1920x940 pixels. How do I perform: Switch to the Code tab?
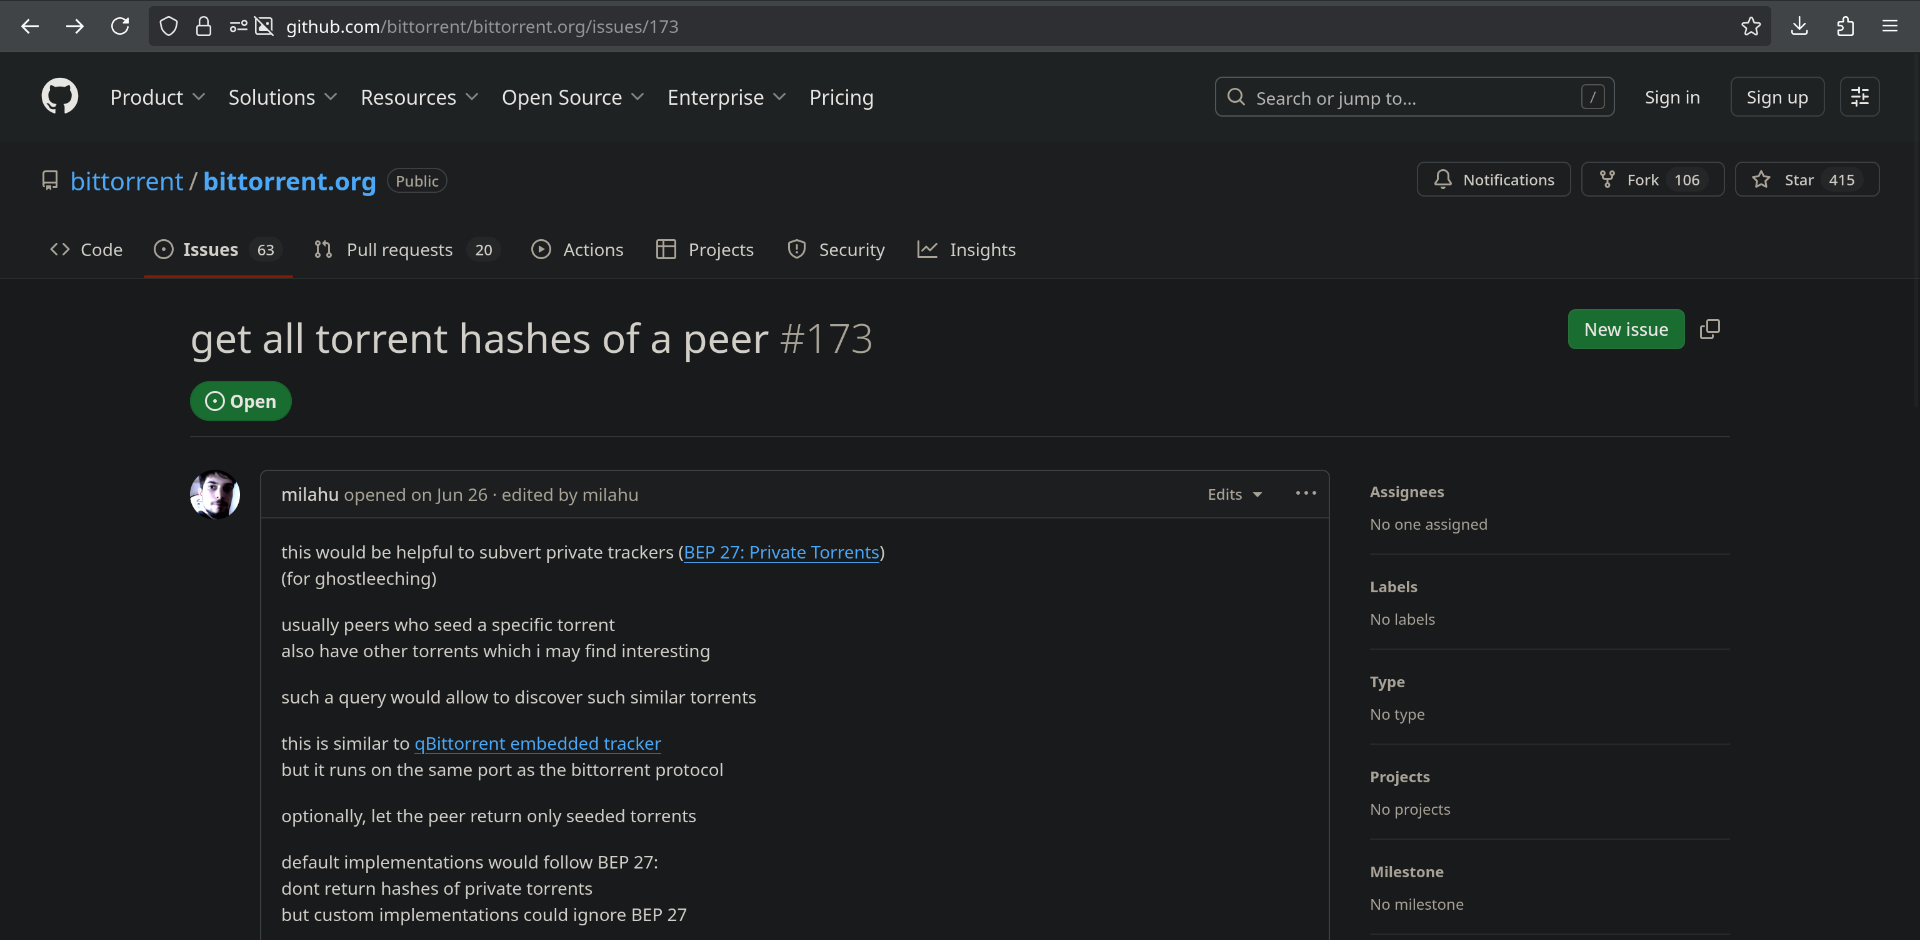[x=86, y=249]
